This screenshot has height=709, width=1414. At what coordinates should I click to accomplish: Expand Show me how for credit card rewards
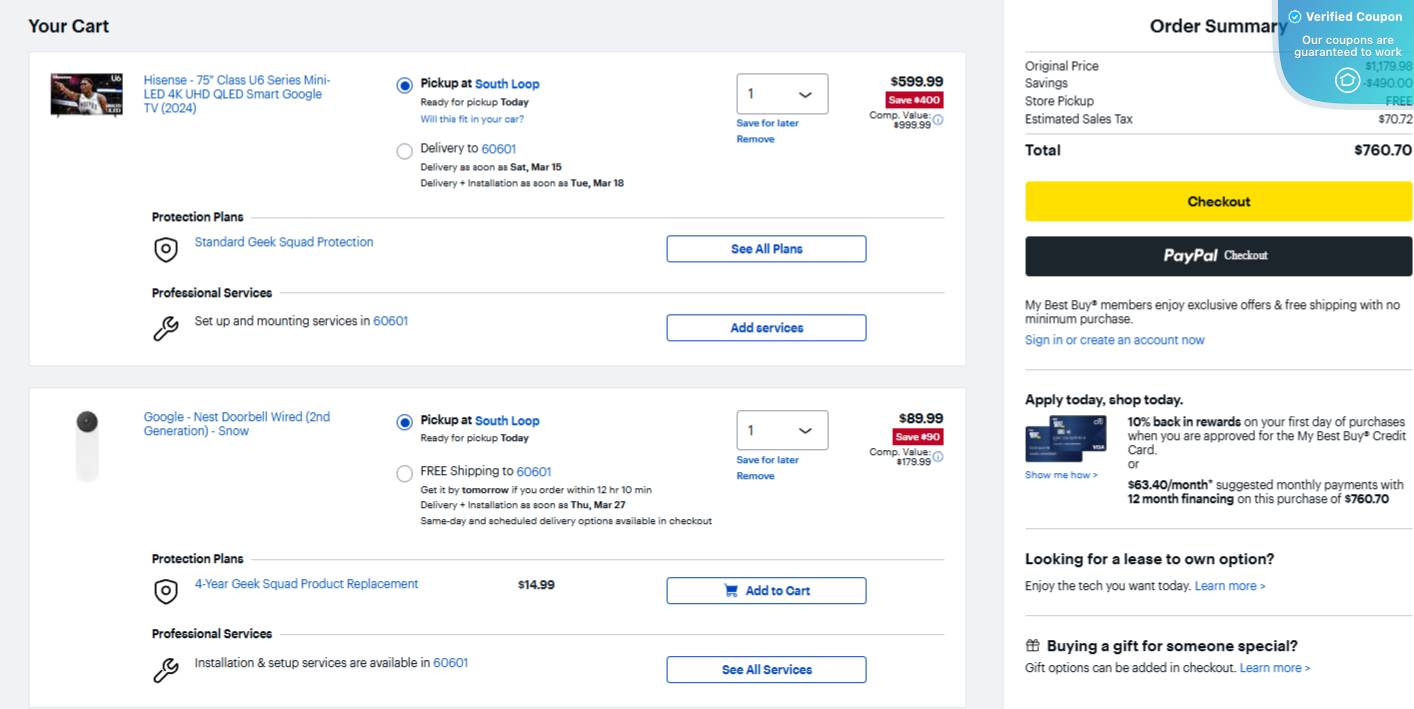point(1059,475)
